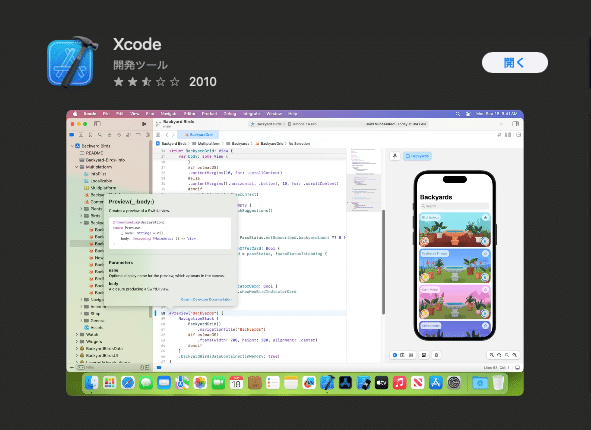Click the forward chevron in editor tab bar
The image size is (591, 430).
pos(173,135)
